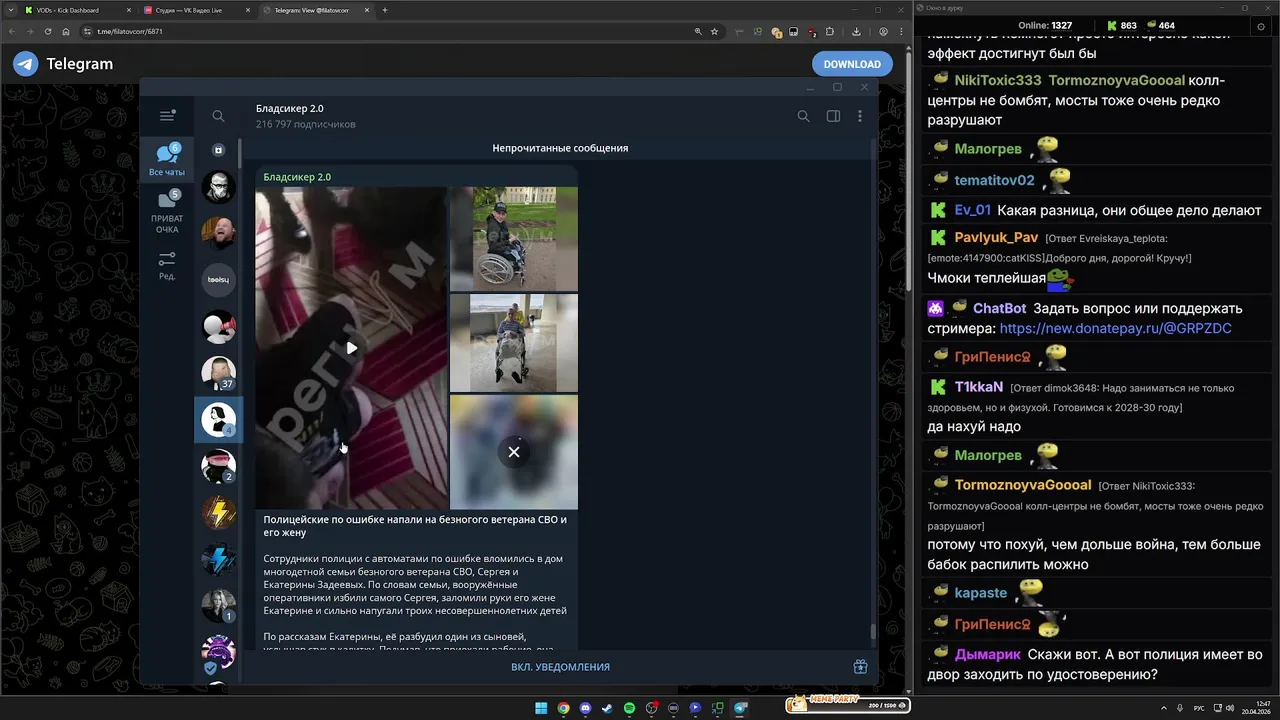Toggle the Telegram right side panel

coord(833,116)
